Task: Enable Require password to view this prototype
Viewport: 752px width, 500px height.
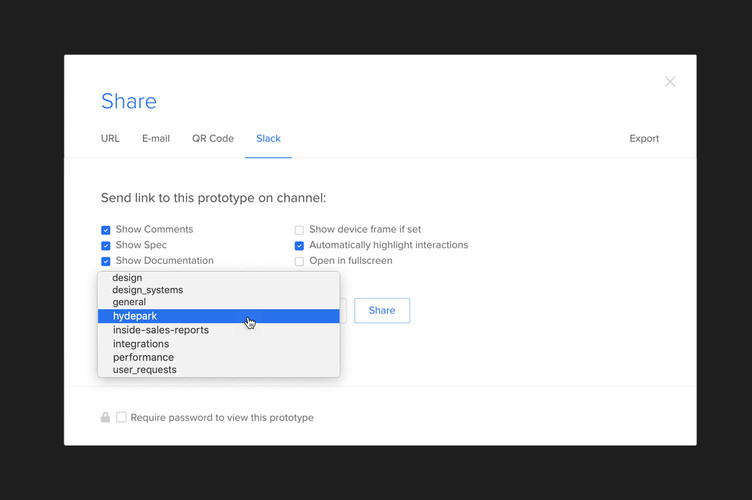Action: tap(121, 417)
